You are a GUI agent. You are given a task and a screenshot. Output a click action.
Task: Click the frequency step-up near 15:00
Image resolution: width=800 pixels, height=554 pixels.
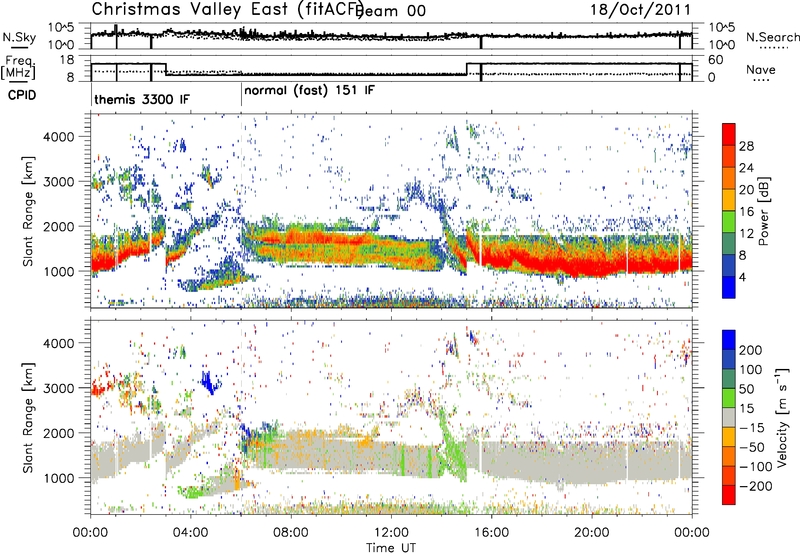[467, 69]
